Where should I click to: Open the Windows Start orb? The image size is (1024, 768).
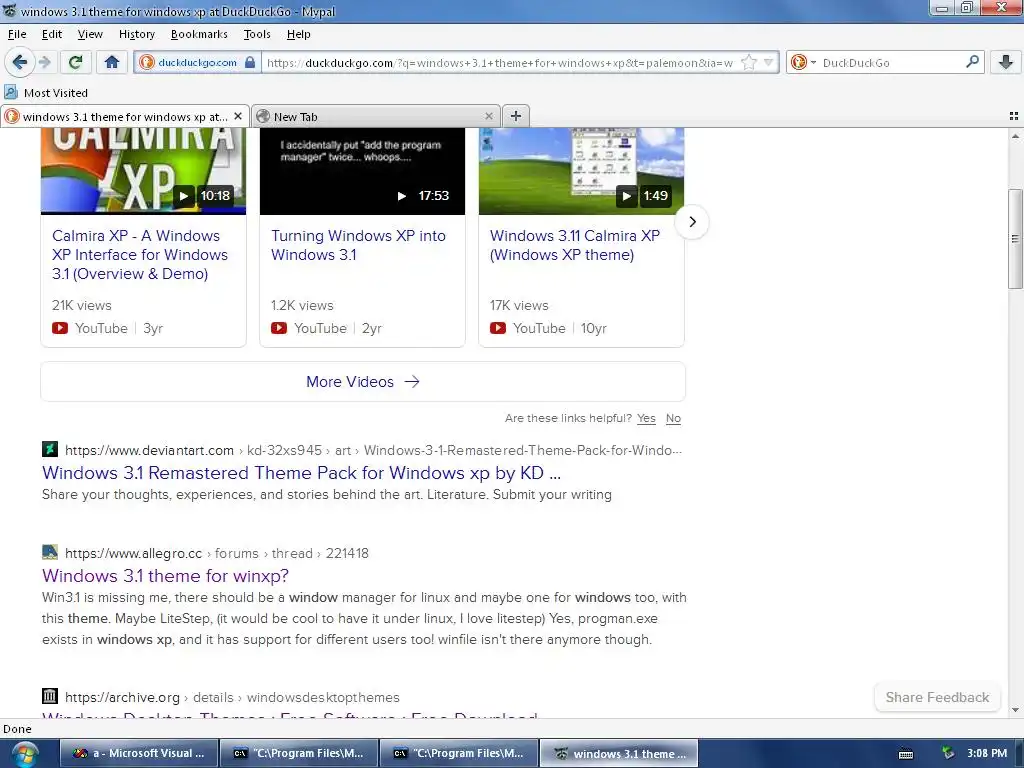click(24, 754)
